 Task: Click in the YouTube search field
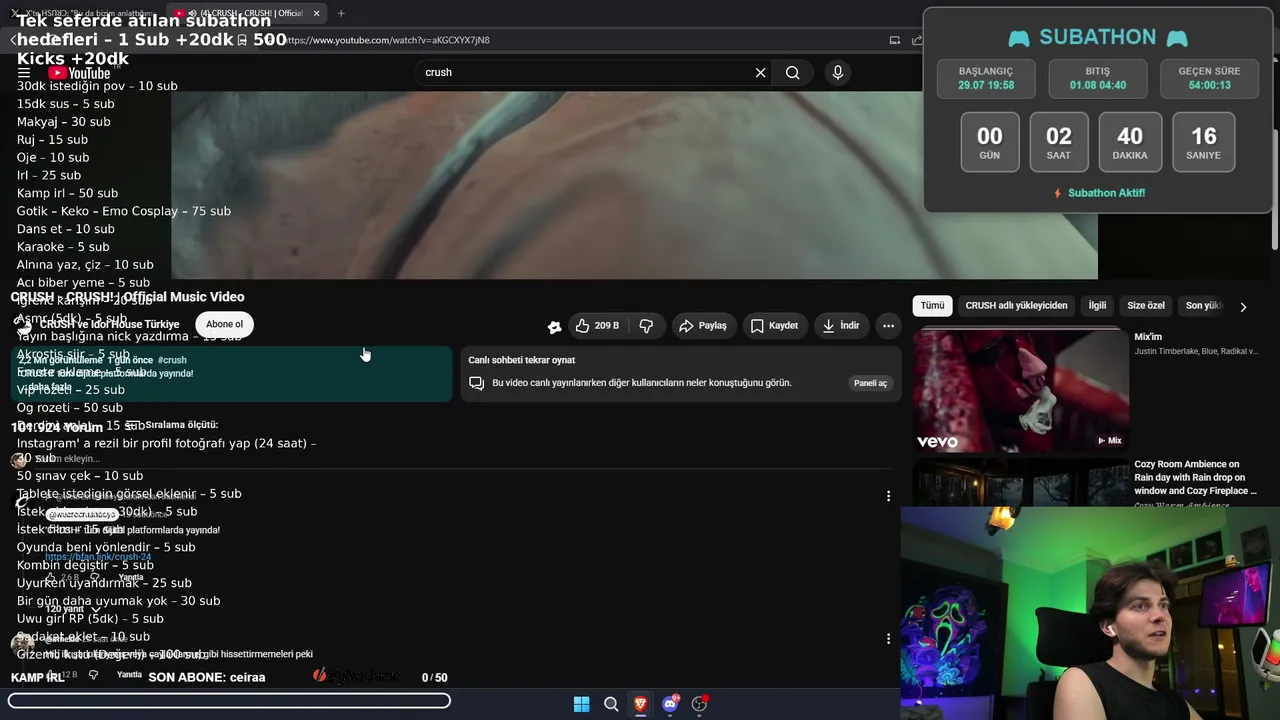pos(585,72)
